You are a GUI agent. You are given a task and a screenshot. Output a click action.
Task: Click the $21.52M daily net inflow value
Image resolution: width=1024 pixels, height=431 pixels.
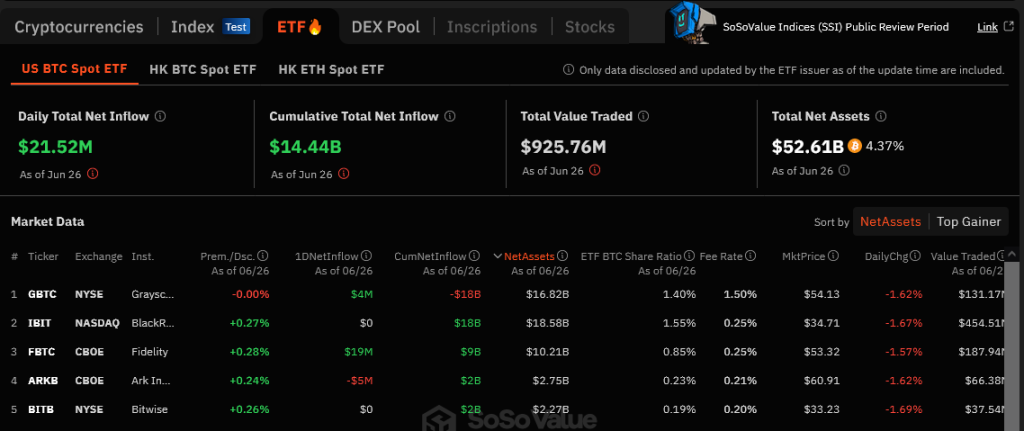[x=55, y=146]
